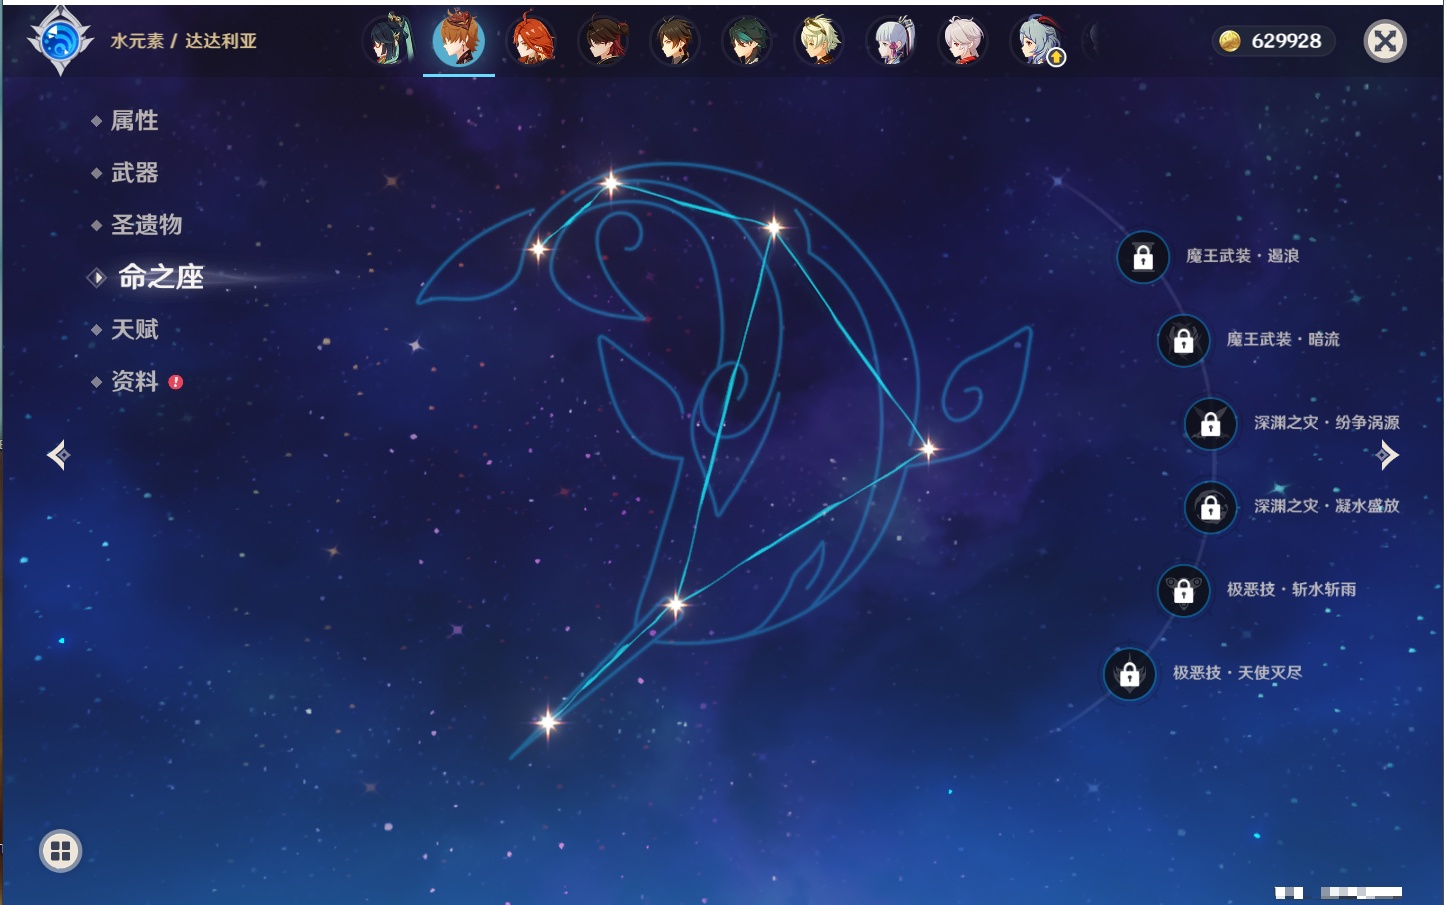The width and height of the screenshot is (1444, 905).
Task: Open the 天赋 talents page
Action: [134, 329]
